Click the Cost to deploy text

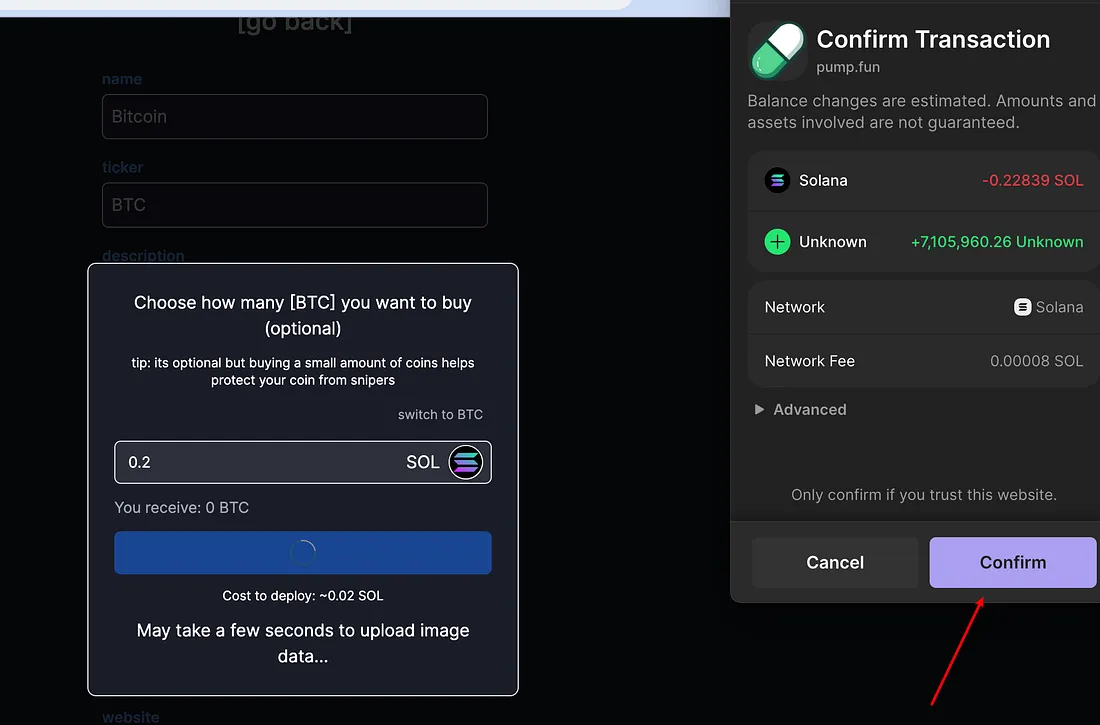303,596
